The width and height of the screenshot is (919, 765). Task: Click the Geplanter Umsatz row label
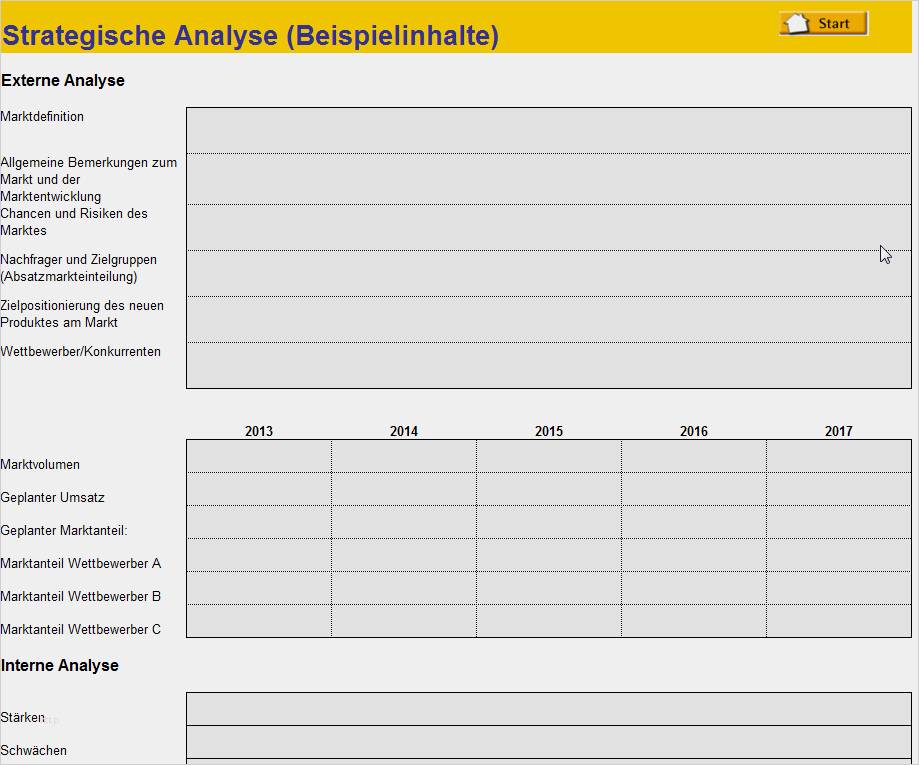coord(53,498)
